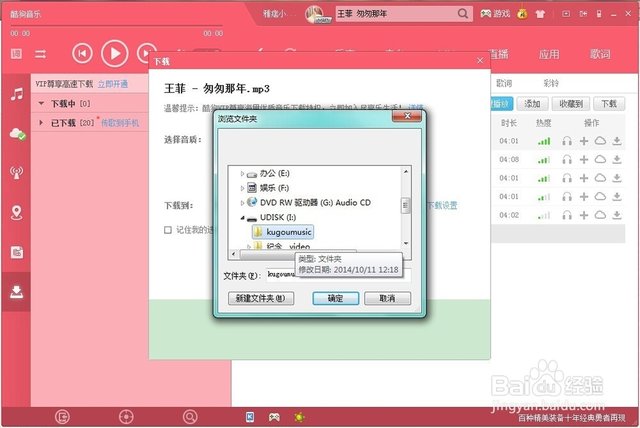640x428 pixels.
Task: Open local music from sidebar note icon
Action: pos(17,94)
